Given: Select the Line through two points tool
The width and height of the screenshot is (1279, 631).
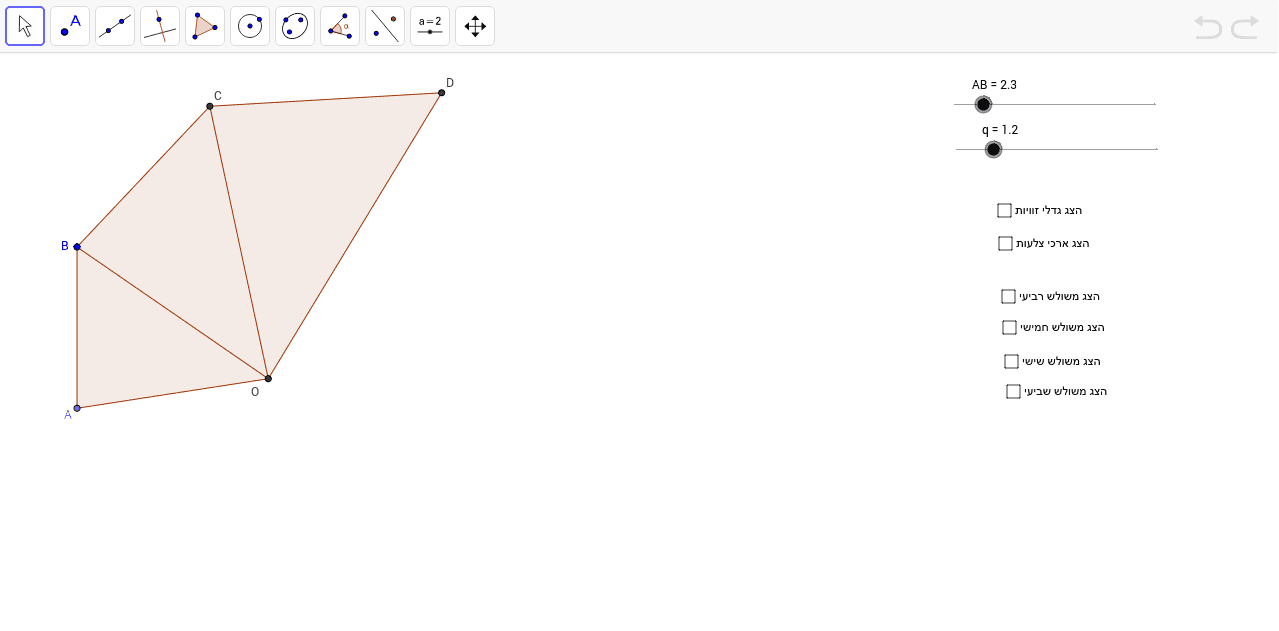Looking at the screenshot, I should tap(115, 26).
